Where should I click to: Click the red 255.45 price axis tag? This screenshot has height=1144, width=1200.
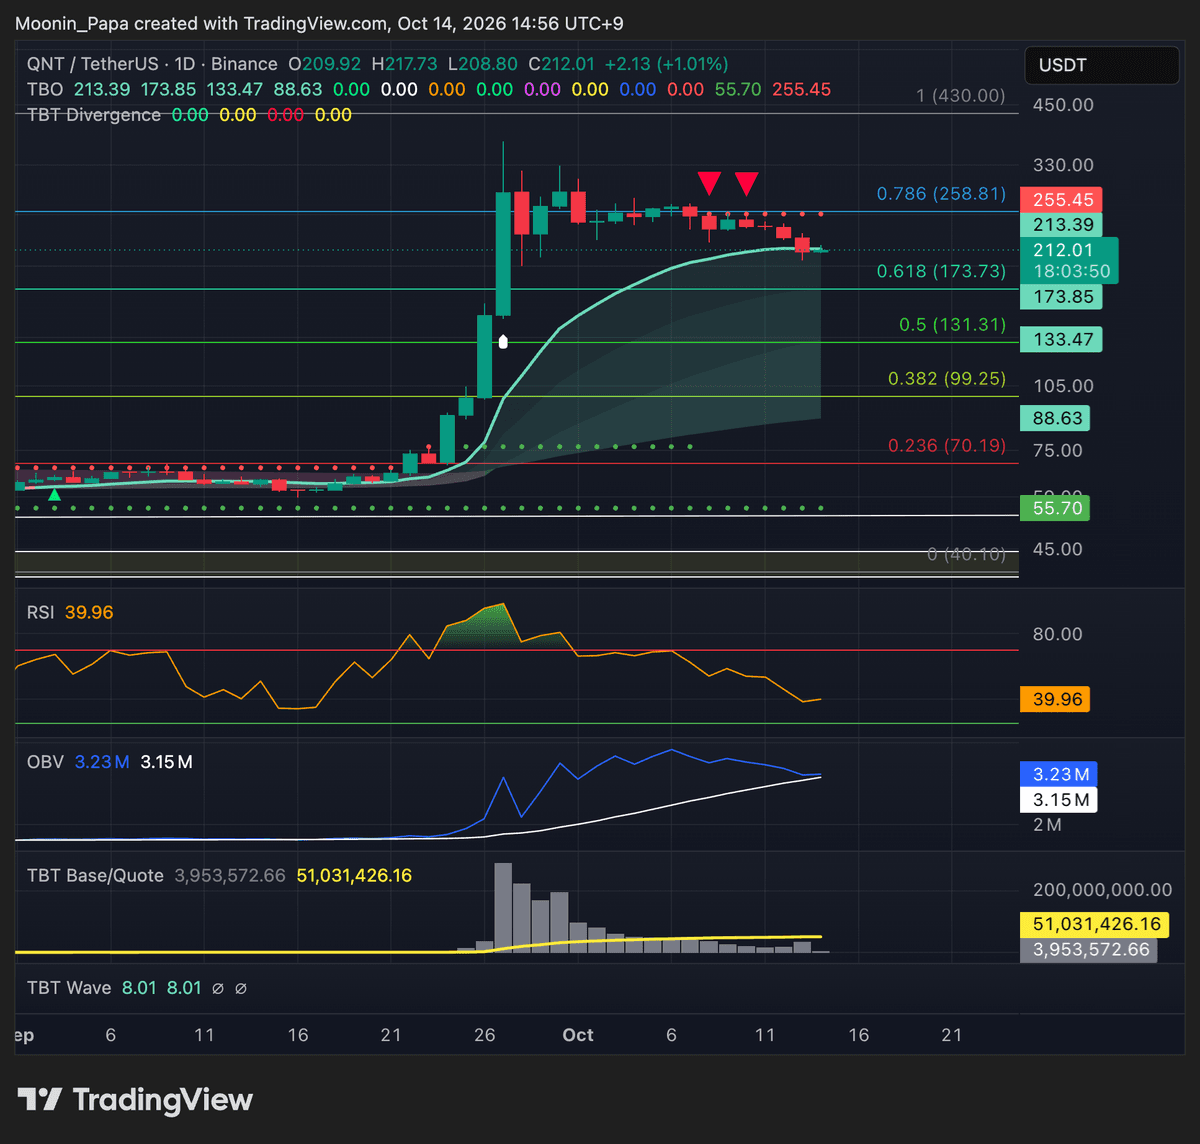tap(1061, 199)
